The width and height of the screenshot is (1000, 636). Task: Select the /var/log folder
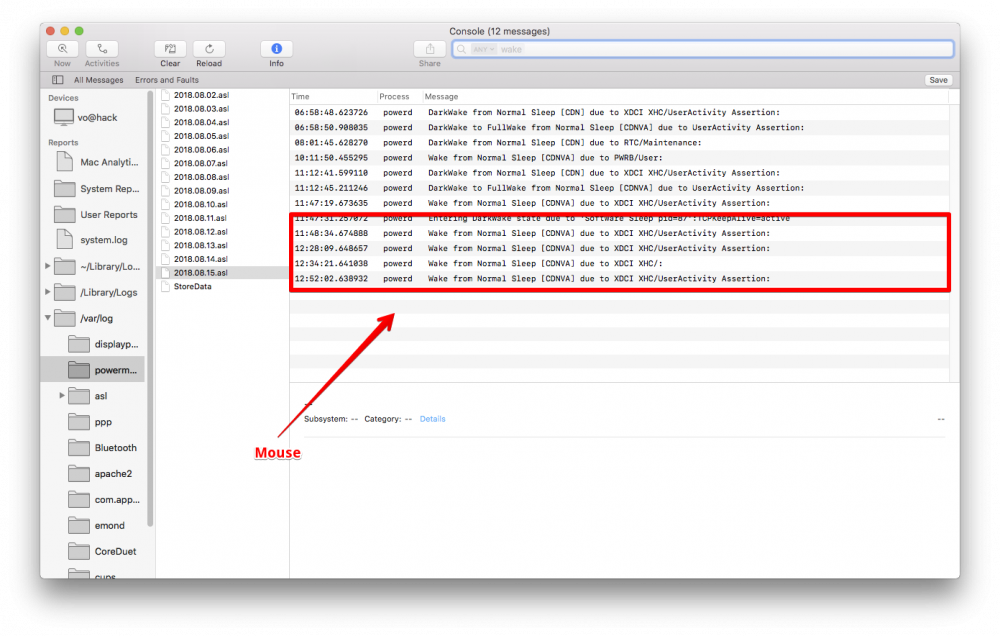click(x=84, y=318)
